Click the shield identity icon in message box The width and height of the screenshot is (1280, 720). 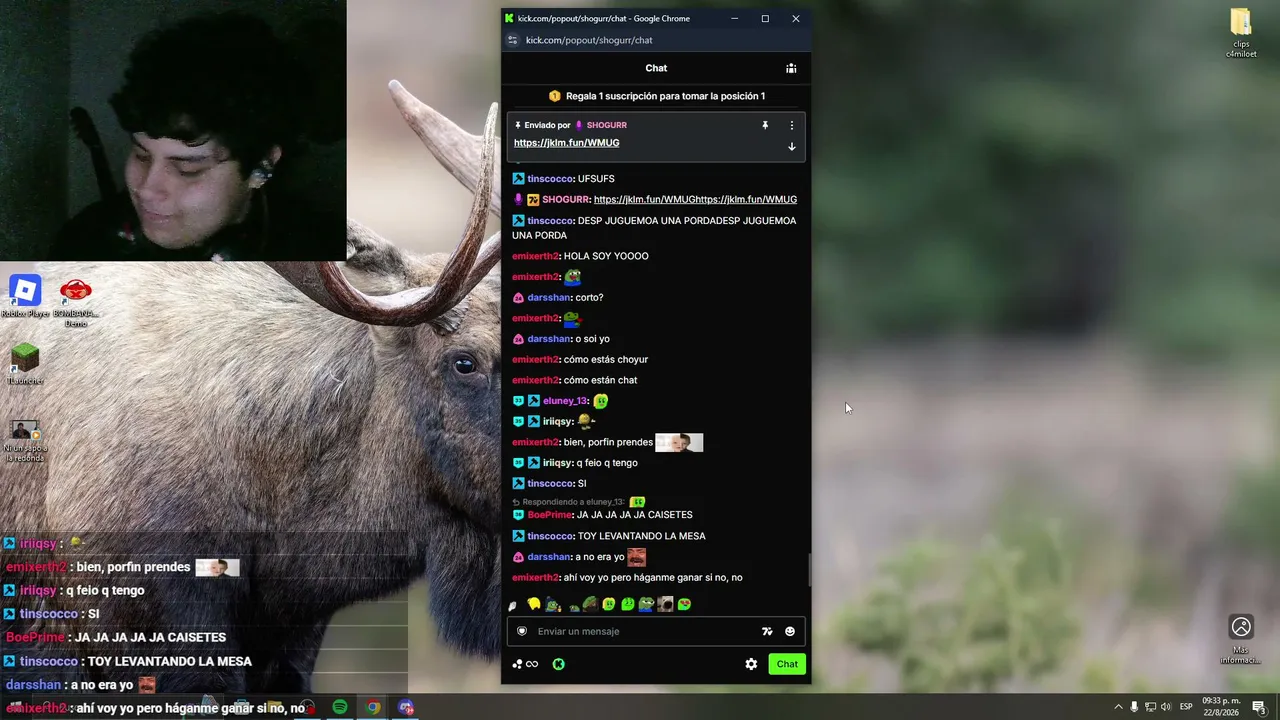pyautogui.click(x=522, y=631)
